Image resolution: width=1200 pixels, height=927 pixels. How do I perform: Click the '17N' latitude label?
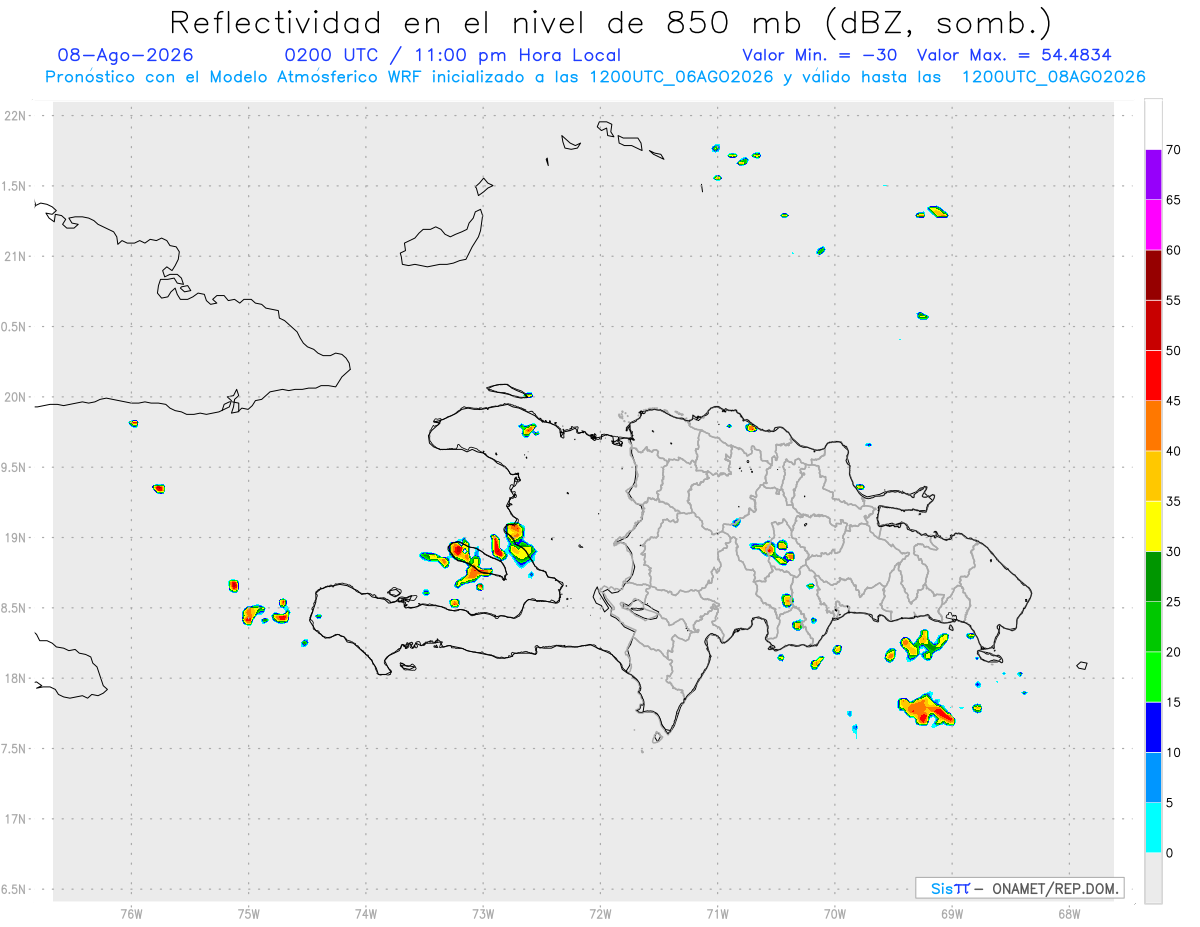coord(16,819)
